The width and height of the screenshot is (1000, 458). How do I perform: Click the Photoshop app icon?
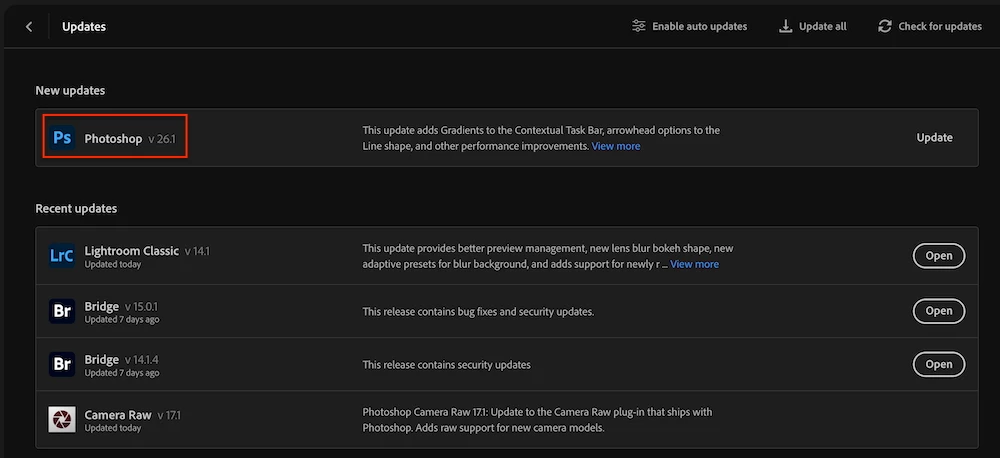point(62,138)
